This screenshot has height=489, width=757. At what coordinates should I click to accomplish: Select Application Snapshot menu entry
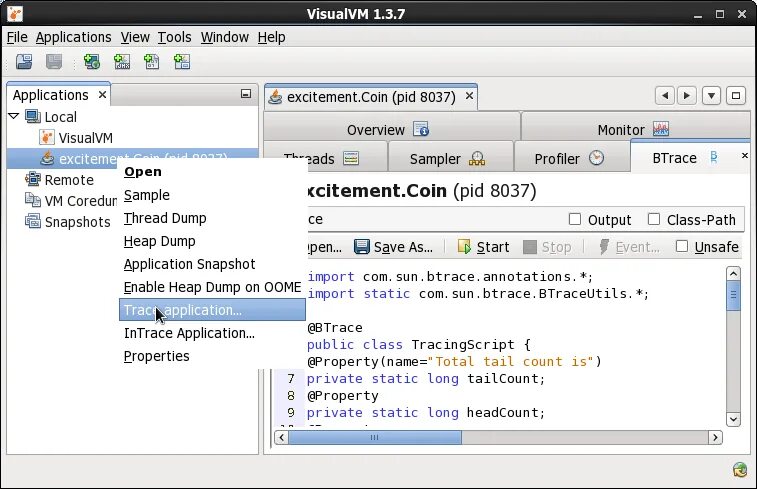(x=212, y=264)
